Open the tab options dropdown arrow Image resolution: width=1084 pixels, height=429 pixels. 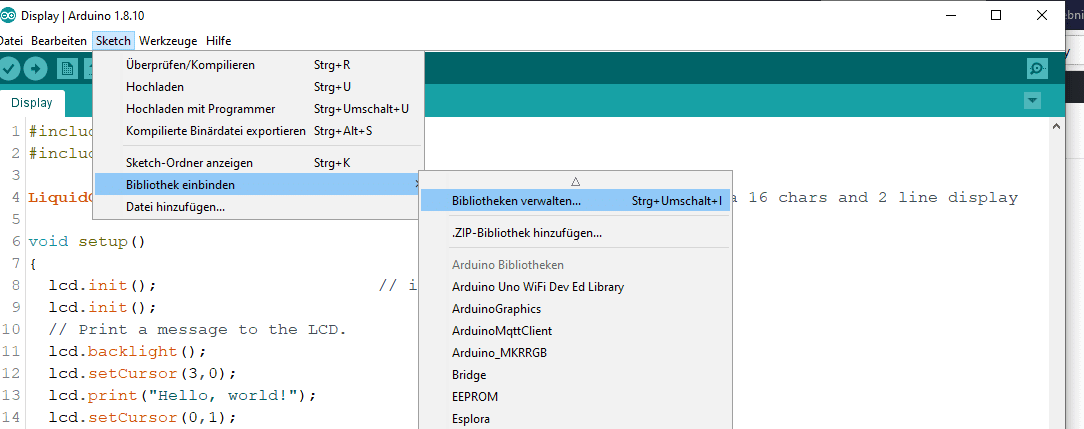tap(1033, 101)
